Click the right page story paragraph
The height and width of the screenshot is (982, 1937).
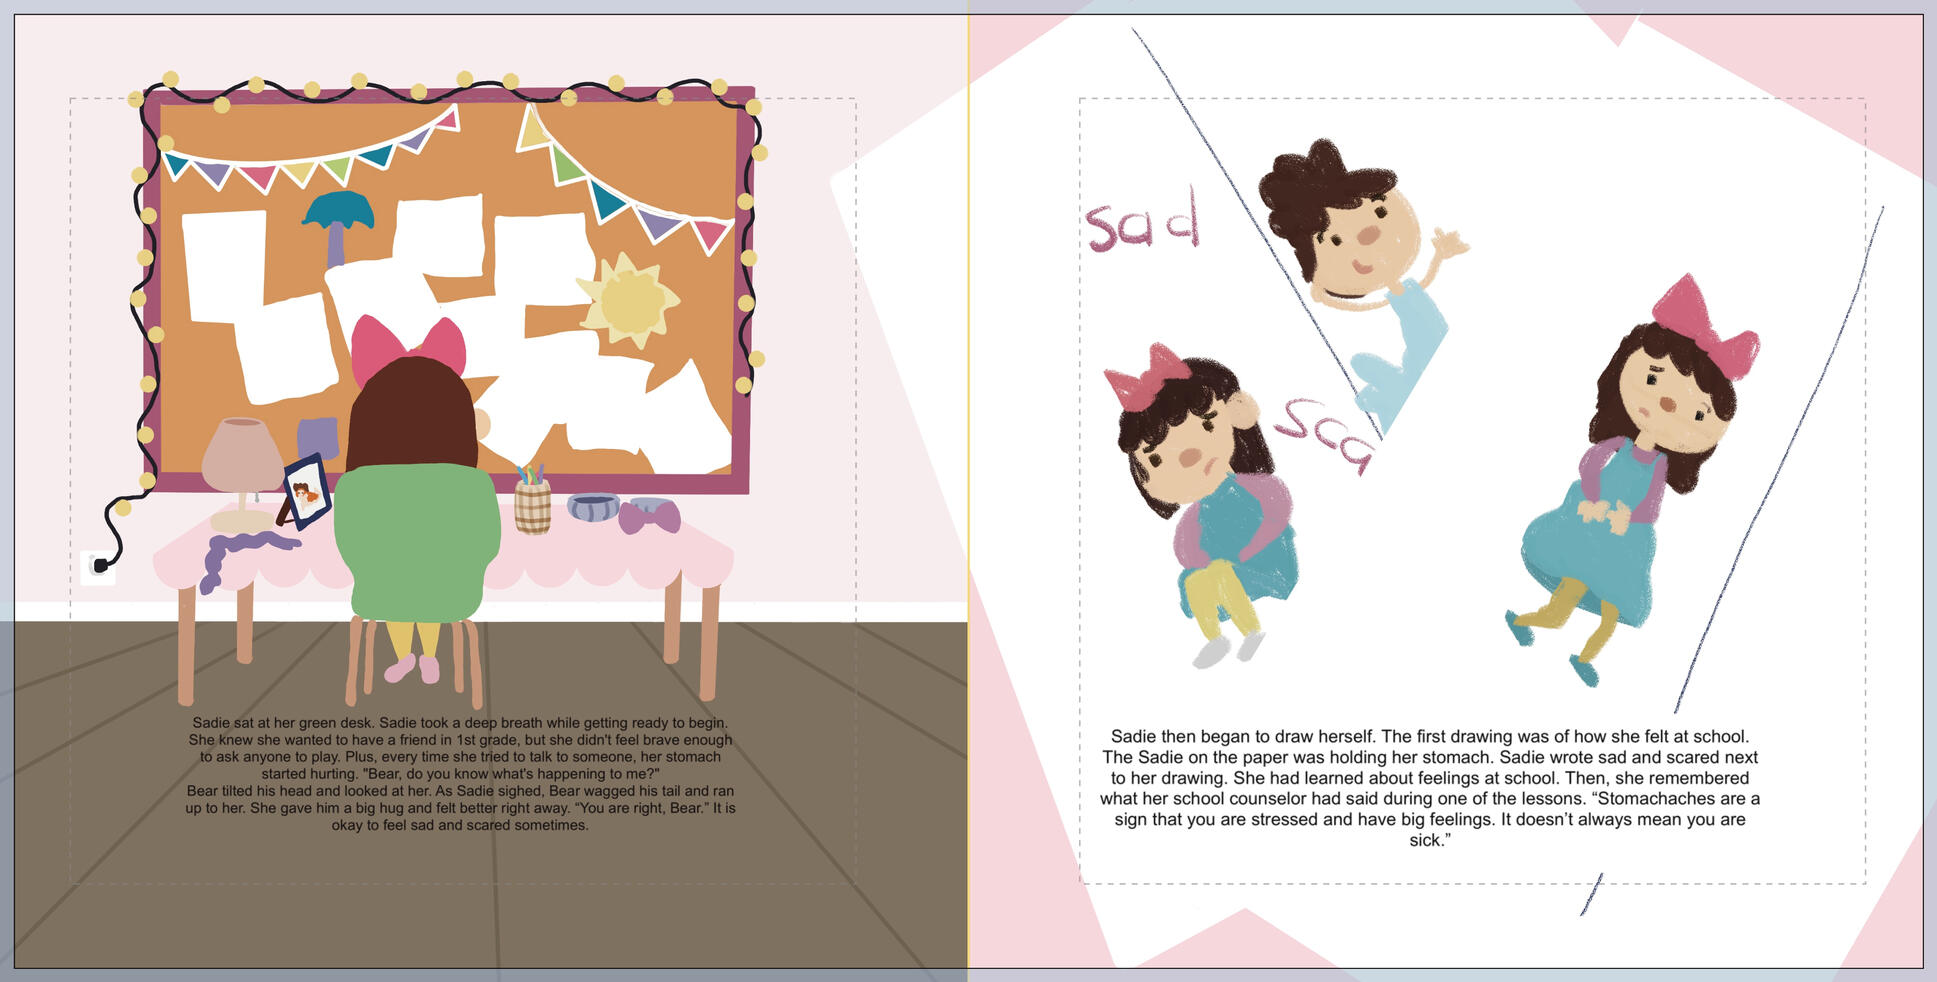tap(1429, 788)
